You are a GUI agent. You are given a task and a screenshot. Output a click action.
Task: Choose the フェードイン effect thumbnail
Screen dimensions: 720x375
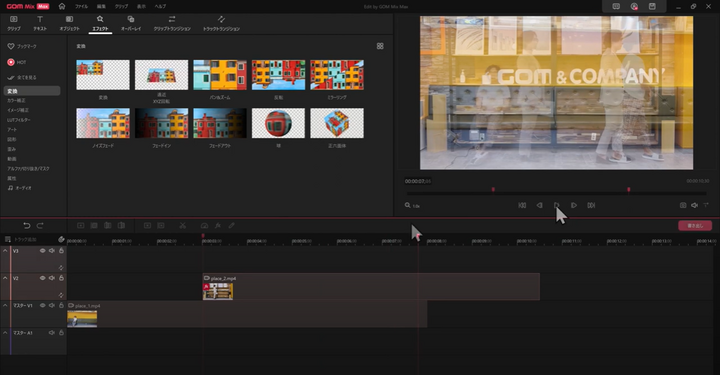point(161,123)
